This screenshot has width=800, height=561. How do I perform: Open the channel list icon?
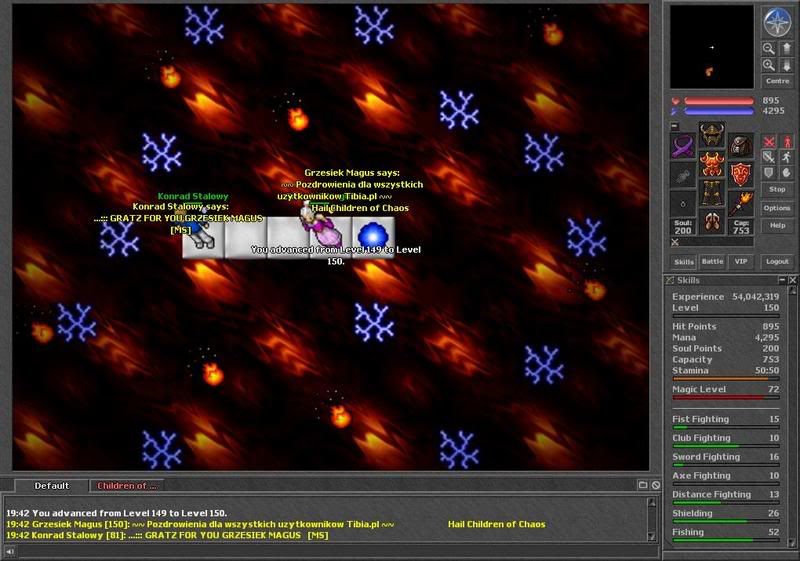(x=643, y=485)
